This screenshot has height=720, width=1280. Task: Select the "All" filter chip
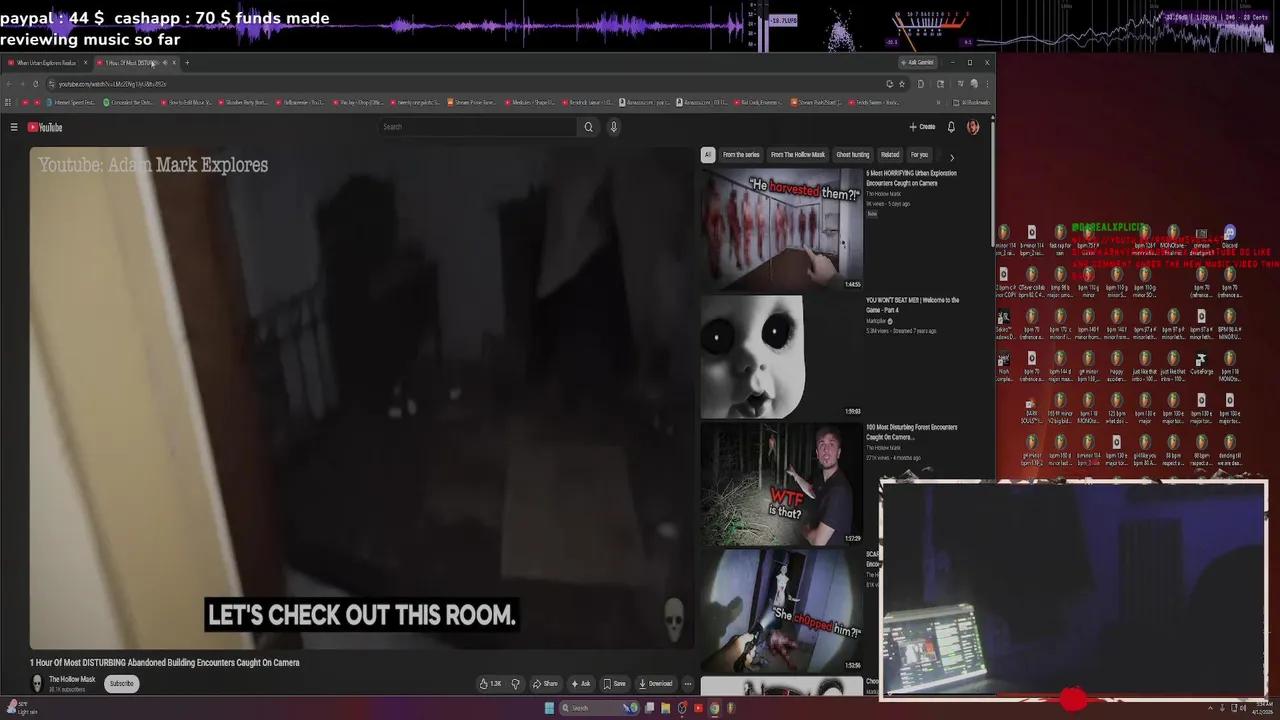[x=707, y=155]
